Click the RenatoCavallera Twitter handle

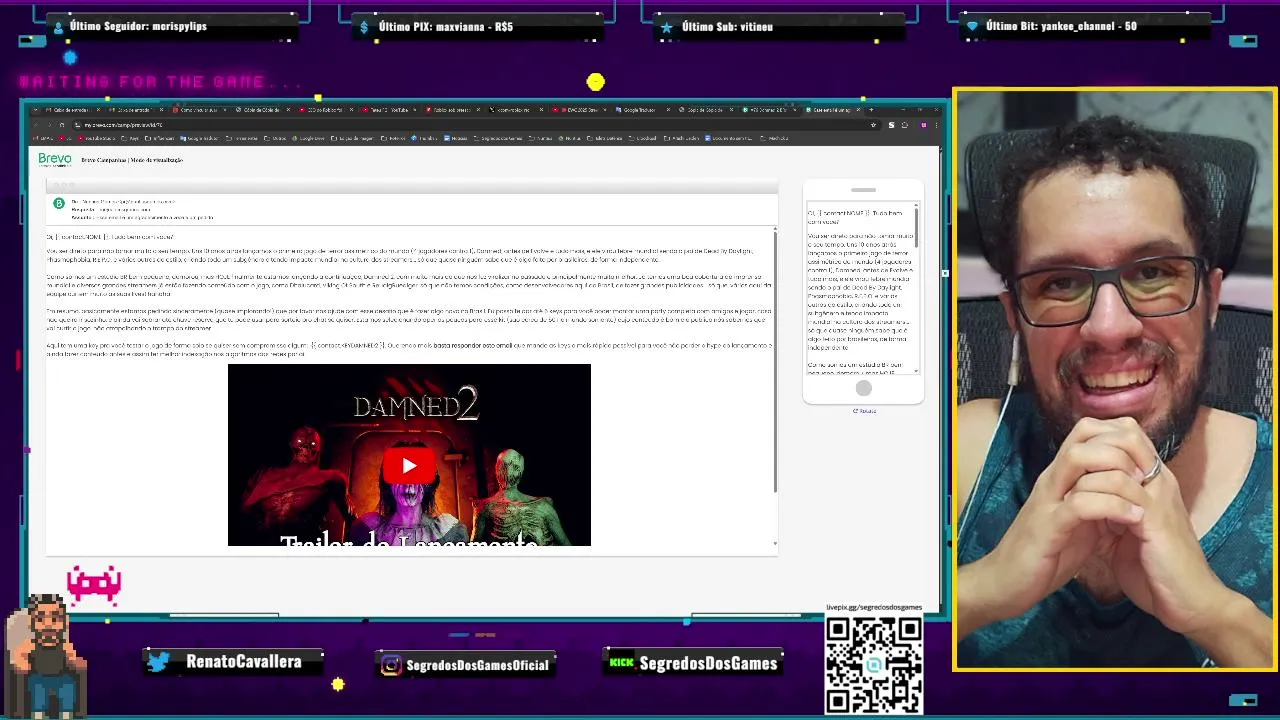pos(243,662)
